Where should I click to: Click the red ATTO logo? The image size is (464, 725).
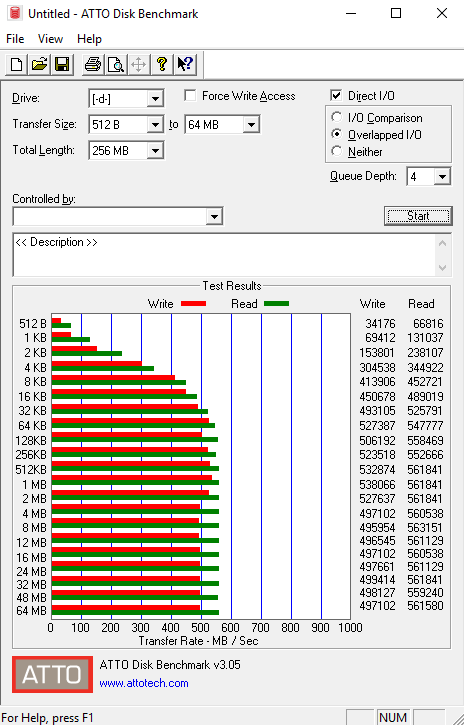52,674
